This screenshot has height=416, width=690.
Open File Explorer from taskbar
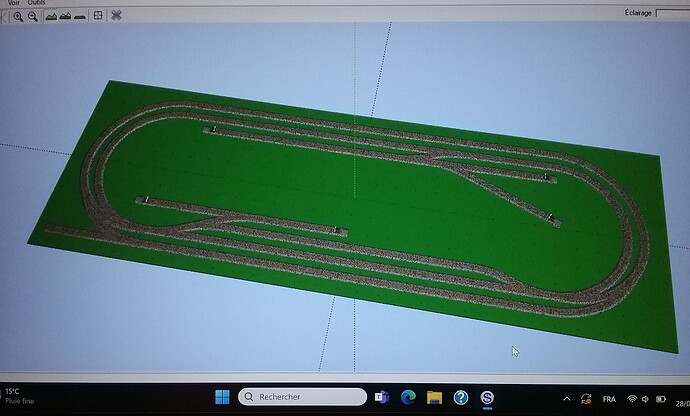click(x=434, y=398)
